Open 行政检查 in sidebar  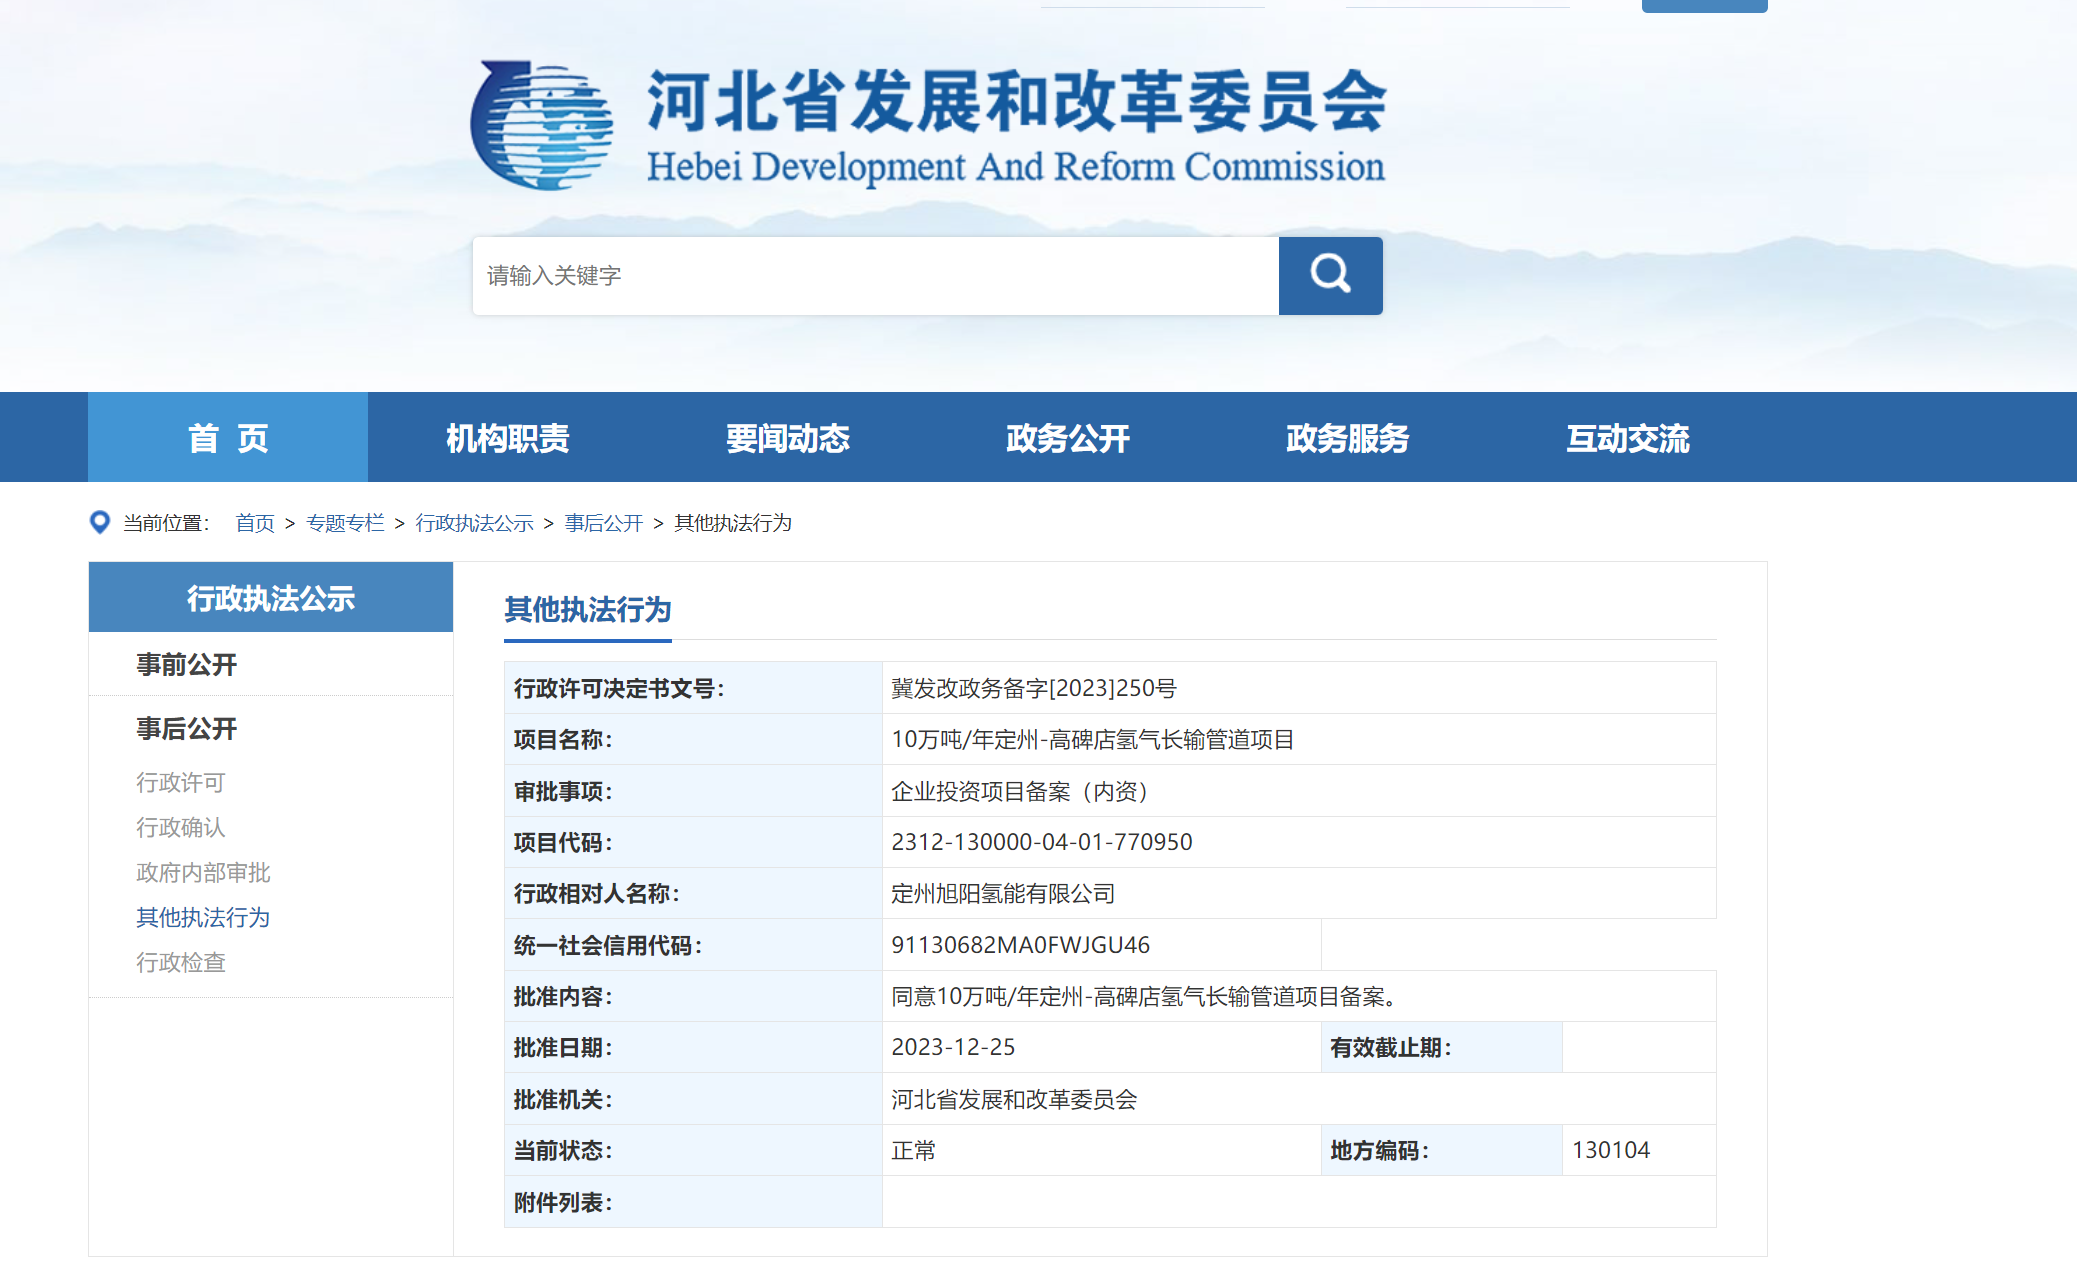tap(181, 962)
